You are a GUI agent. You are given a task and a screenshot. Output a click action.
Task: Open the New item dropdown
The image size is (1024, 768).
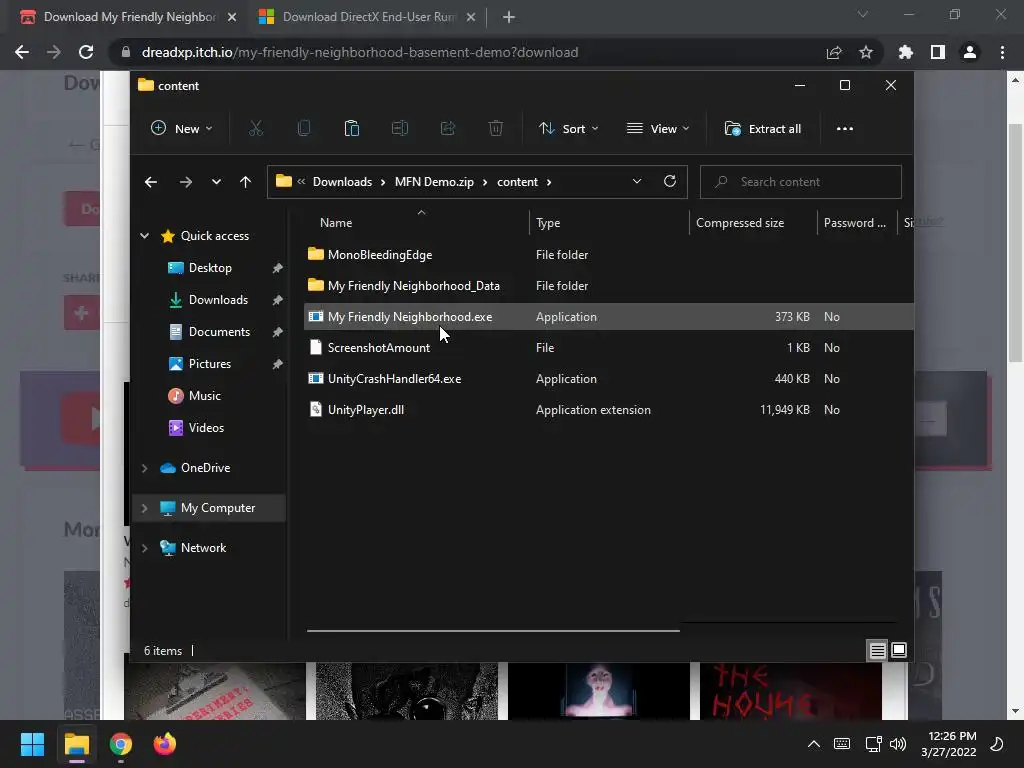click(x=182, y=129)
